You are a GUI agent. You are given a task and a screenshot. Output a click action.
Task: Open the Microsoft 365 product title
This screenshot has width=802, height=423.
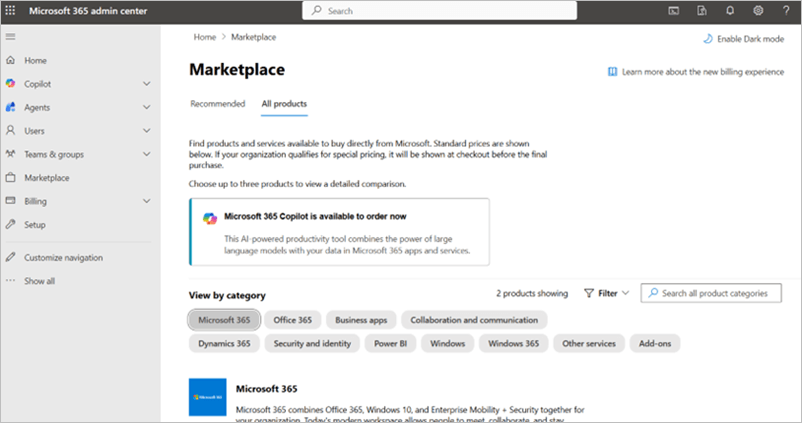[266, 389]
